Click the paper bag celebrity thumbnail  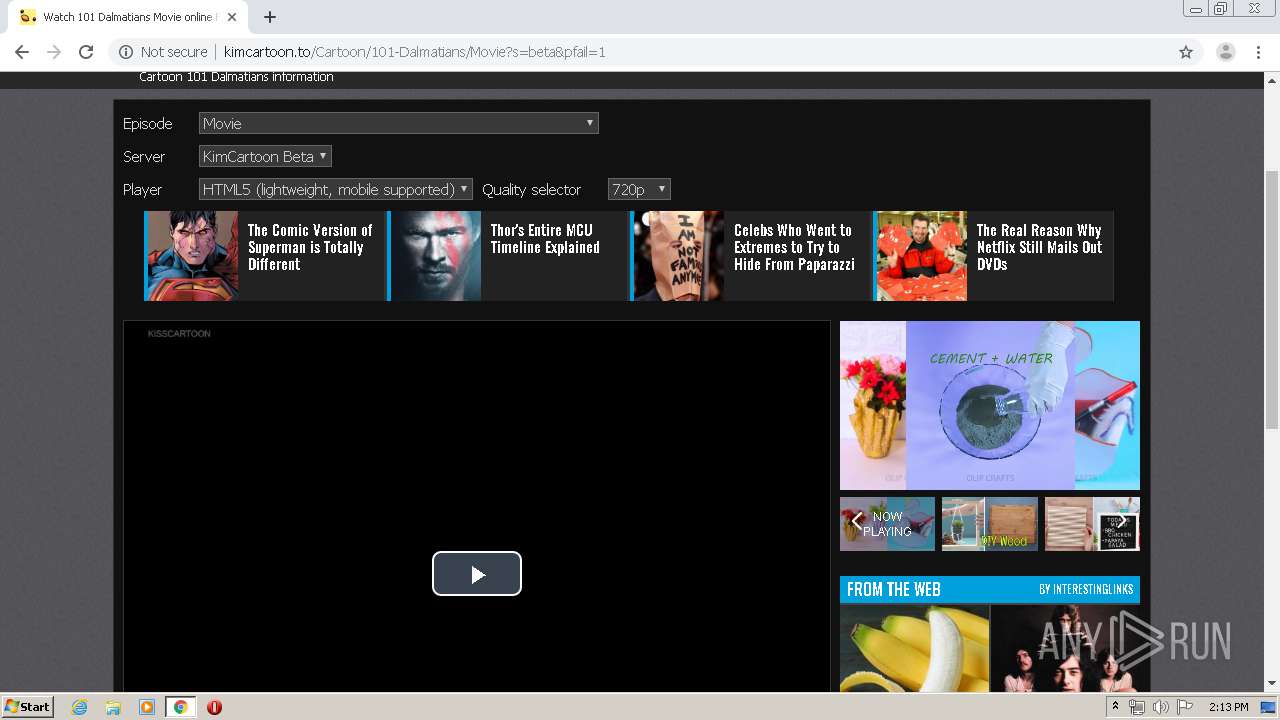pyautogui.click(x=677, y=256)
